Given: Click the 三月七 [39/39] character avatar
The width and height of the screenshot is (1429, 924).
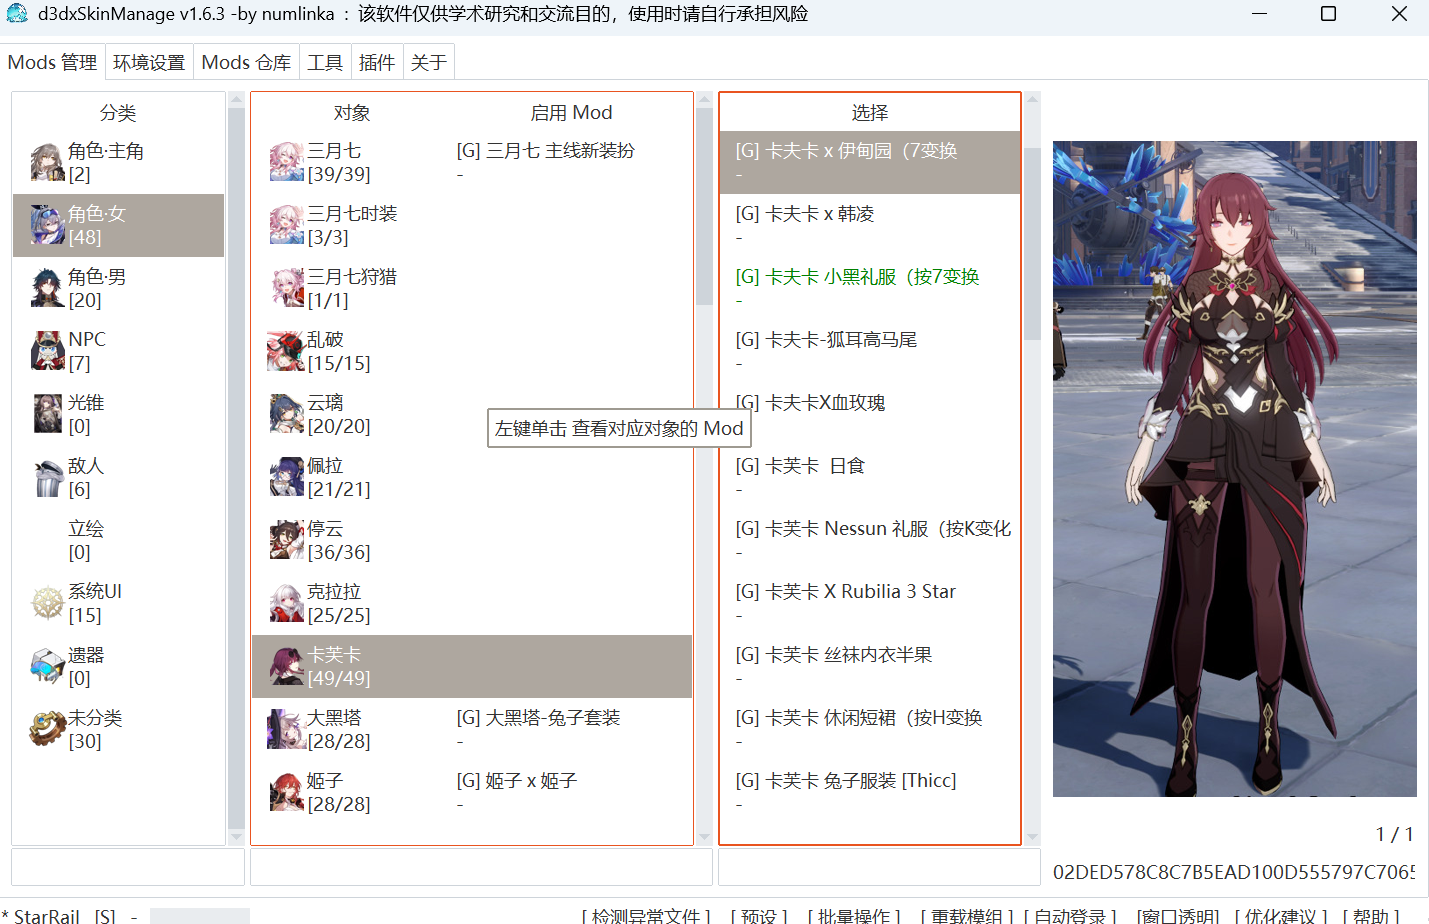Looking at the screenshot, I should (x=286, y=163).
